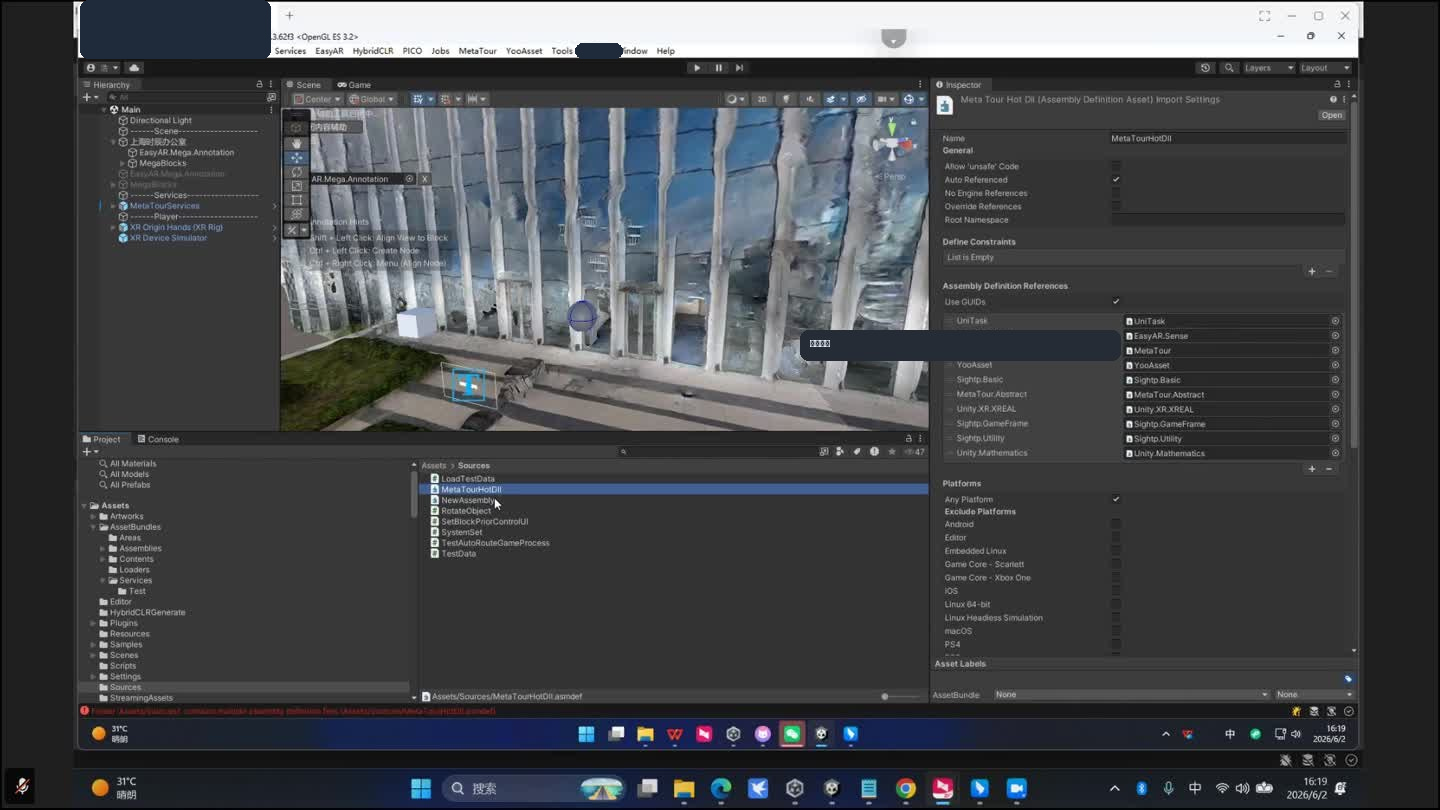
Task: Open the Center pivot mode dropdown
Action: [317, 99]
